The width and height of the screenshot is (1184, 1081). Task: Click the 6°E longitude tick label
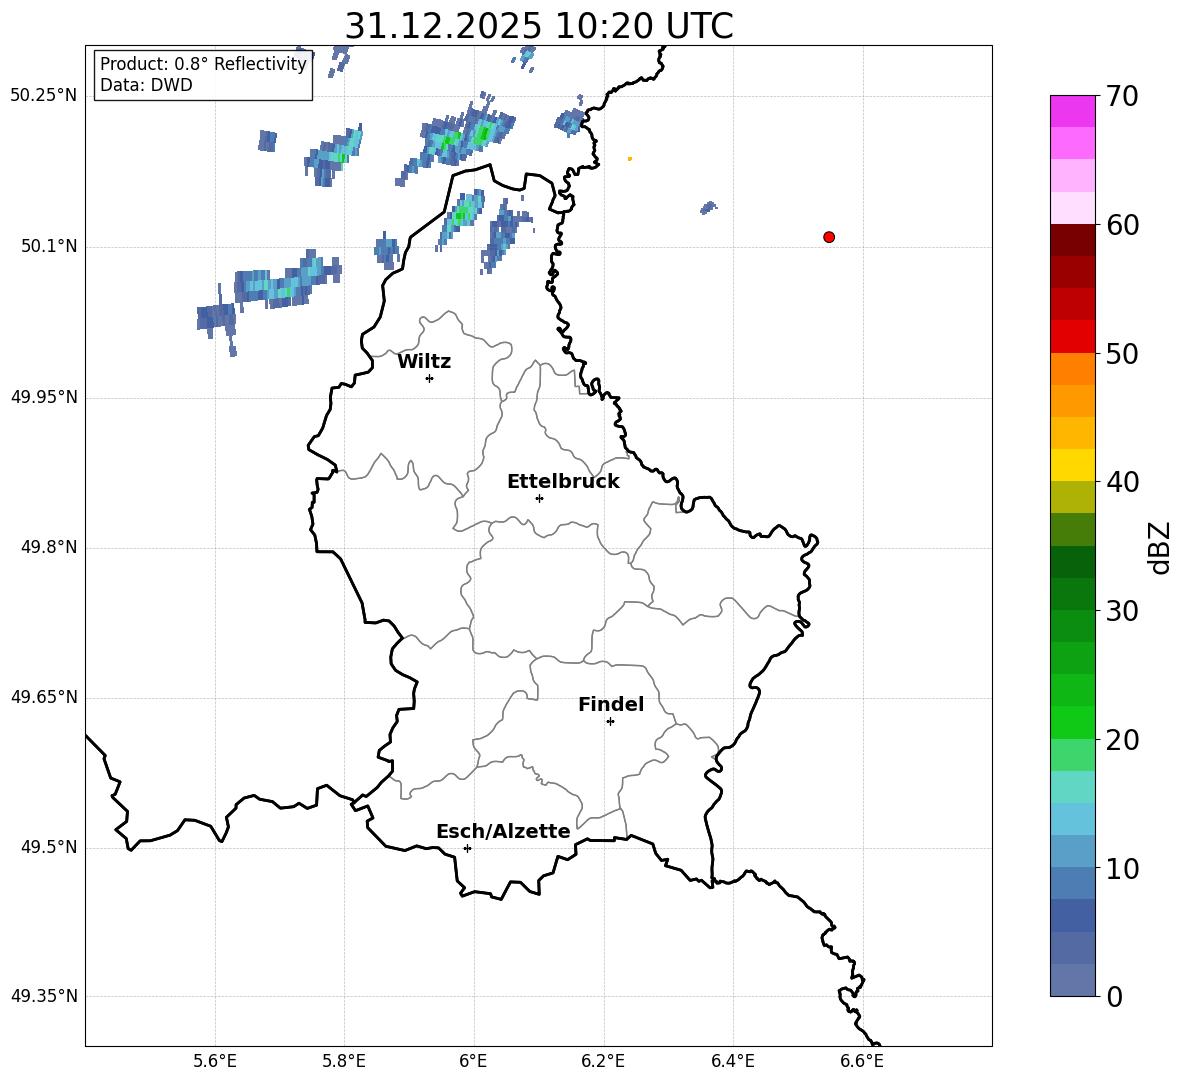(473, 1061)
